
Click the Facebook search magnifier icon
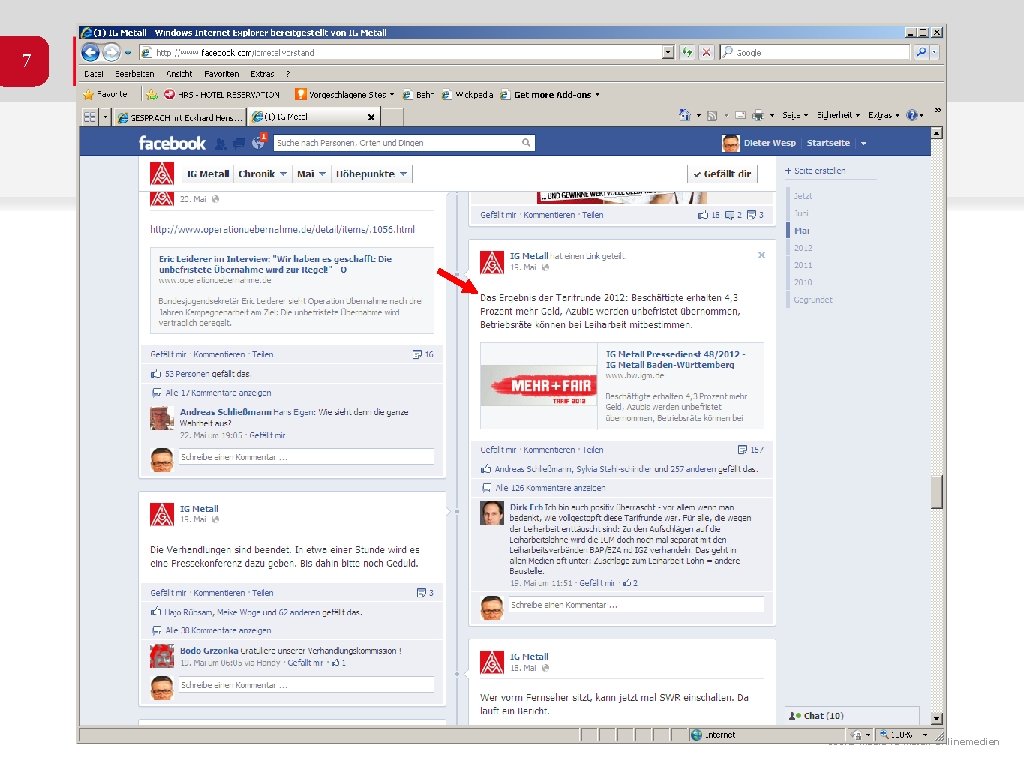point(526,142)
